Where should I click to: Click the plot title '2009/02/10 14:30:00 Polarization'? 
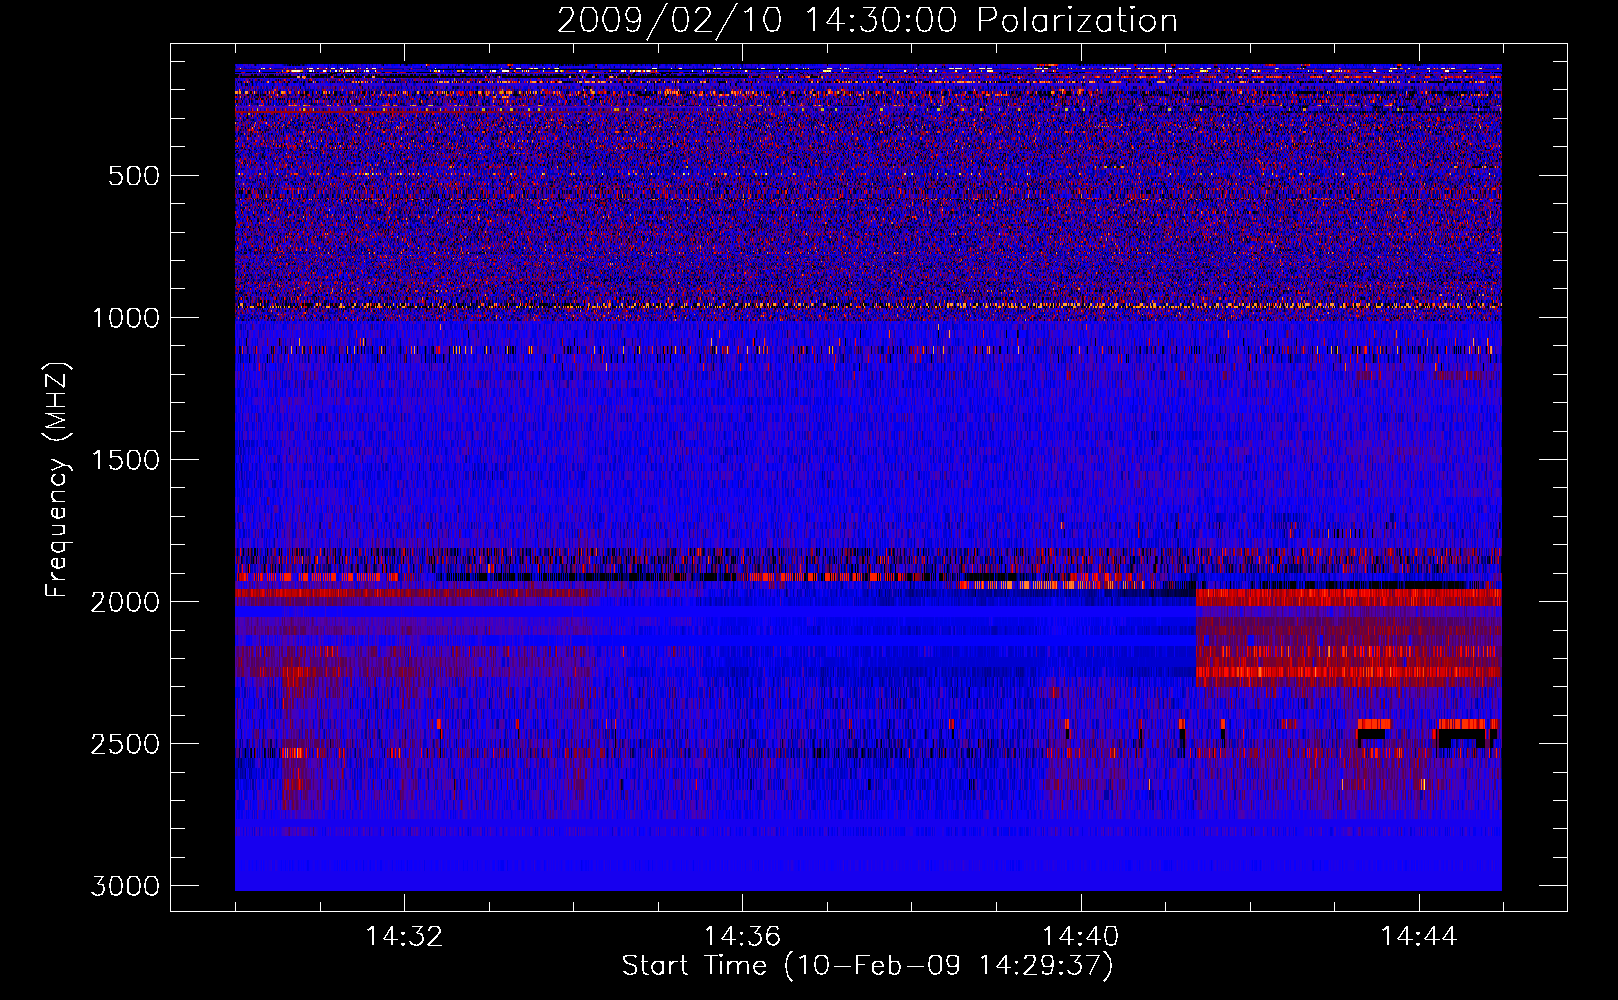click(x=867, y=20)
